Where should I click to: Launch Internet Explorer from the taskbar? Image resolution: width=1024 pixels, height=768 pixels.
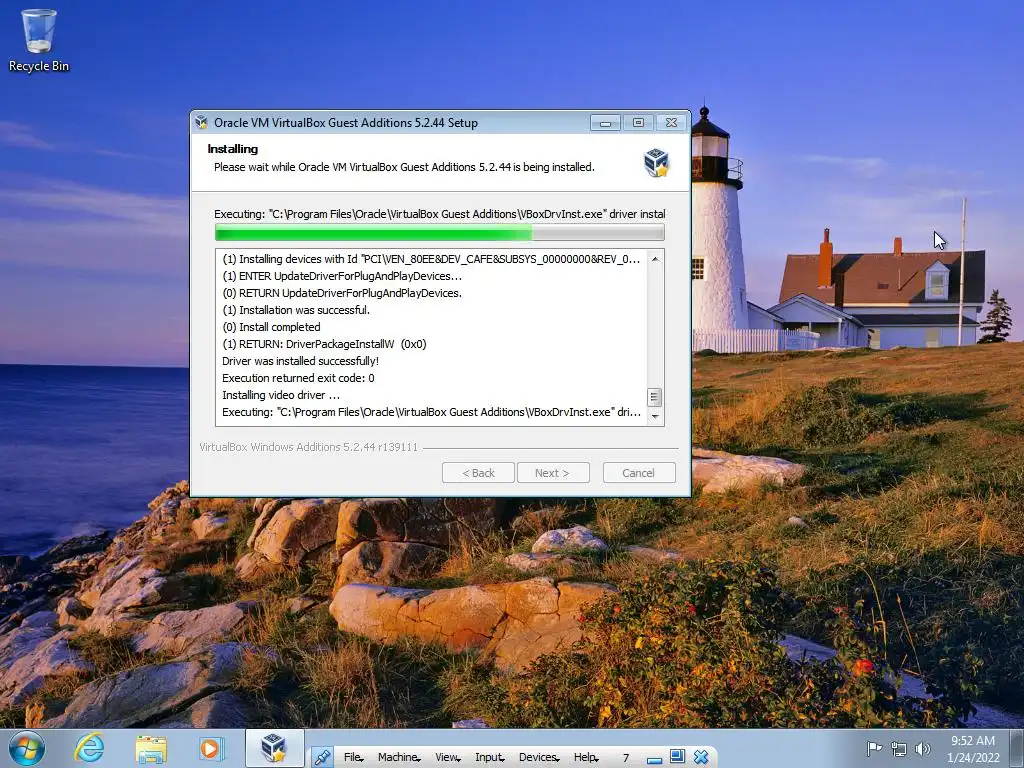pyautogui.click(x=89, y=748)
